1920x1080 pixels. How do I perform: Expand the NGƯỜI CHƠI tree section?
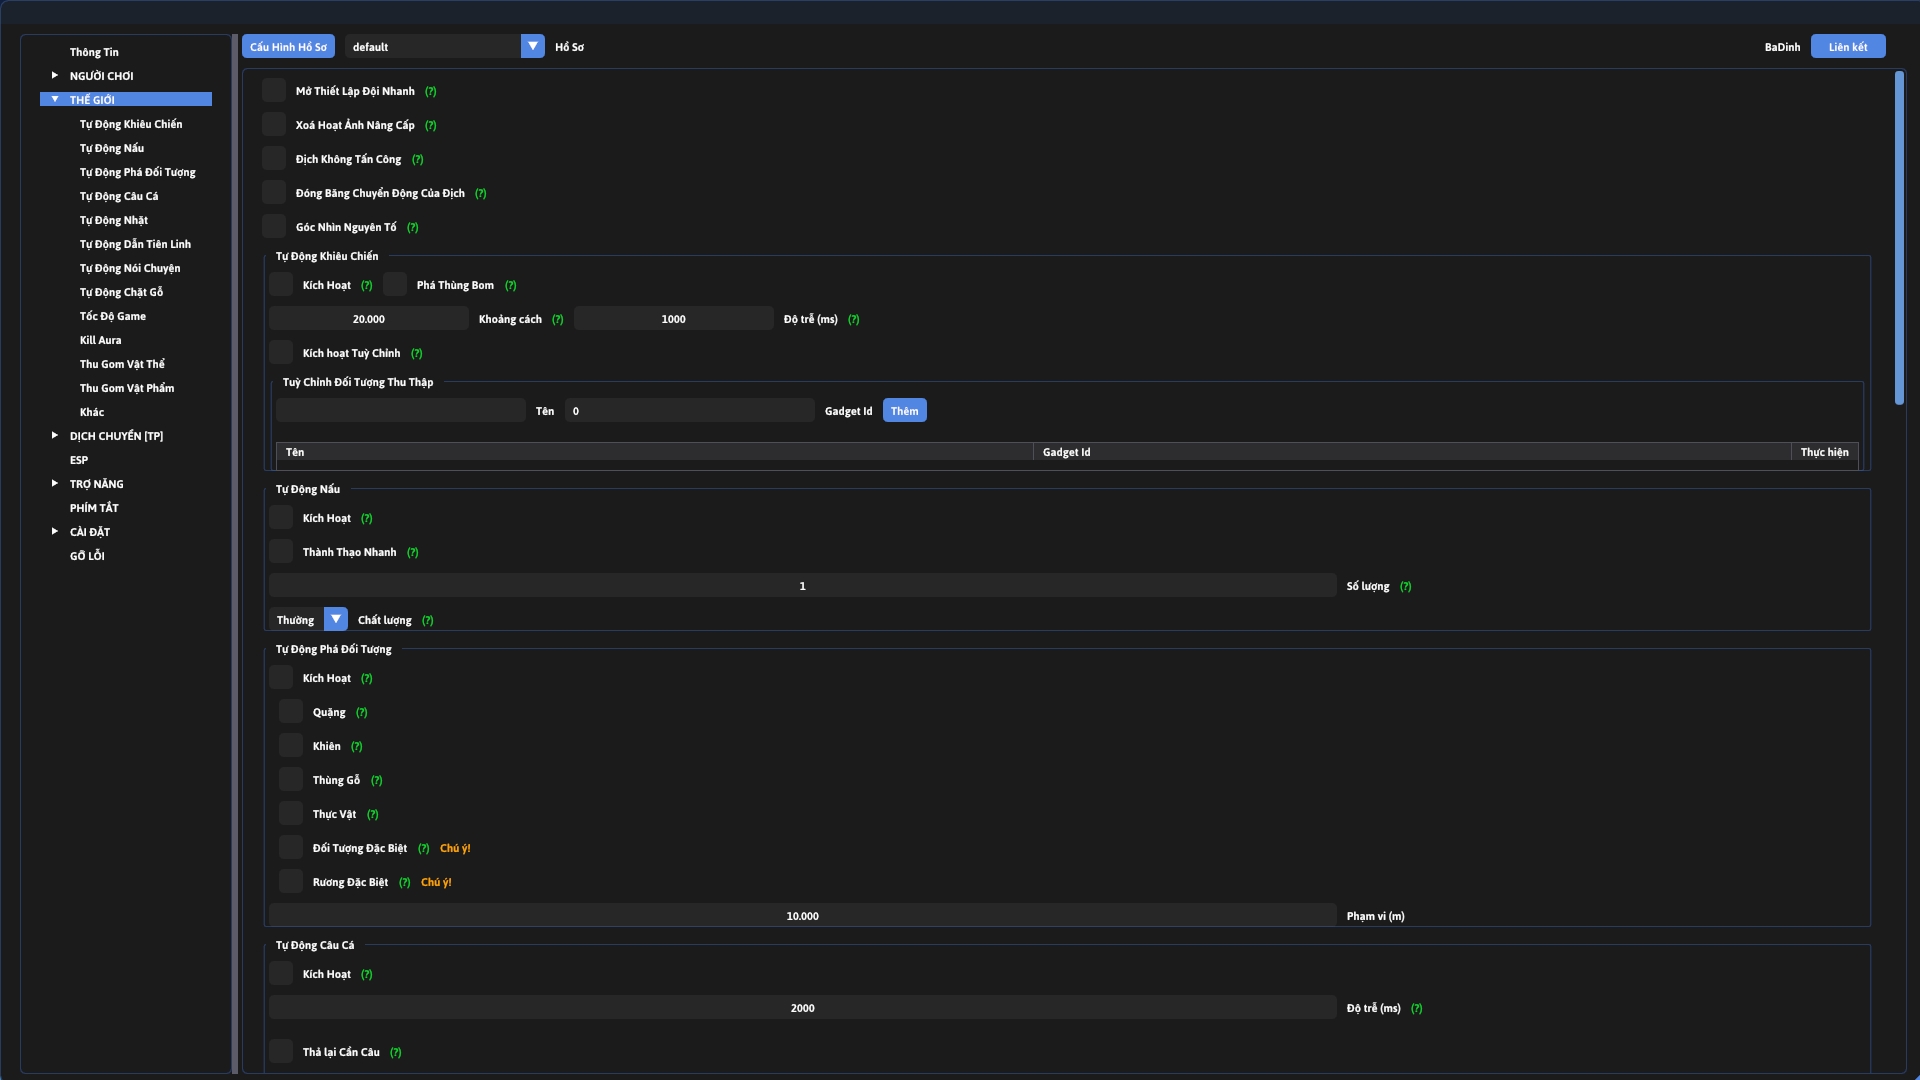pyautogui.click(x=55, y=76)
